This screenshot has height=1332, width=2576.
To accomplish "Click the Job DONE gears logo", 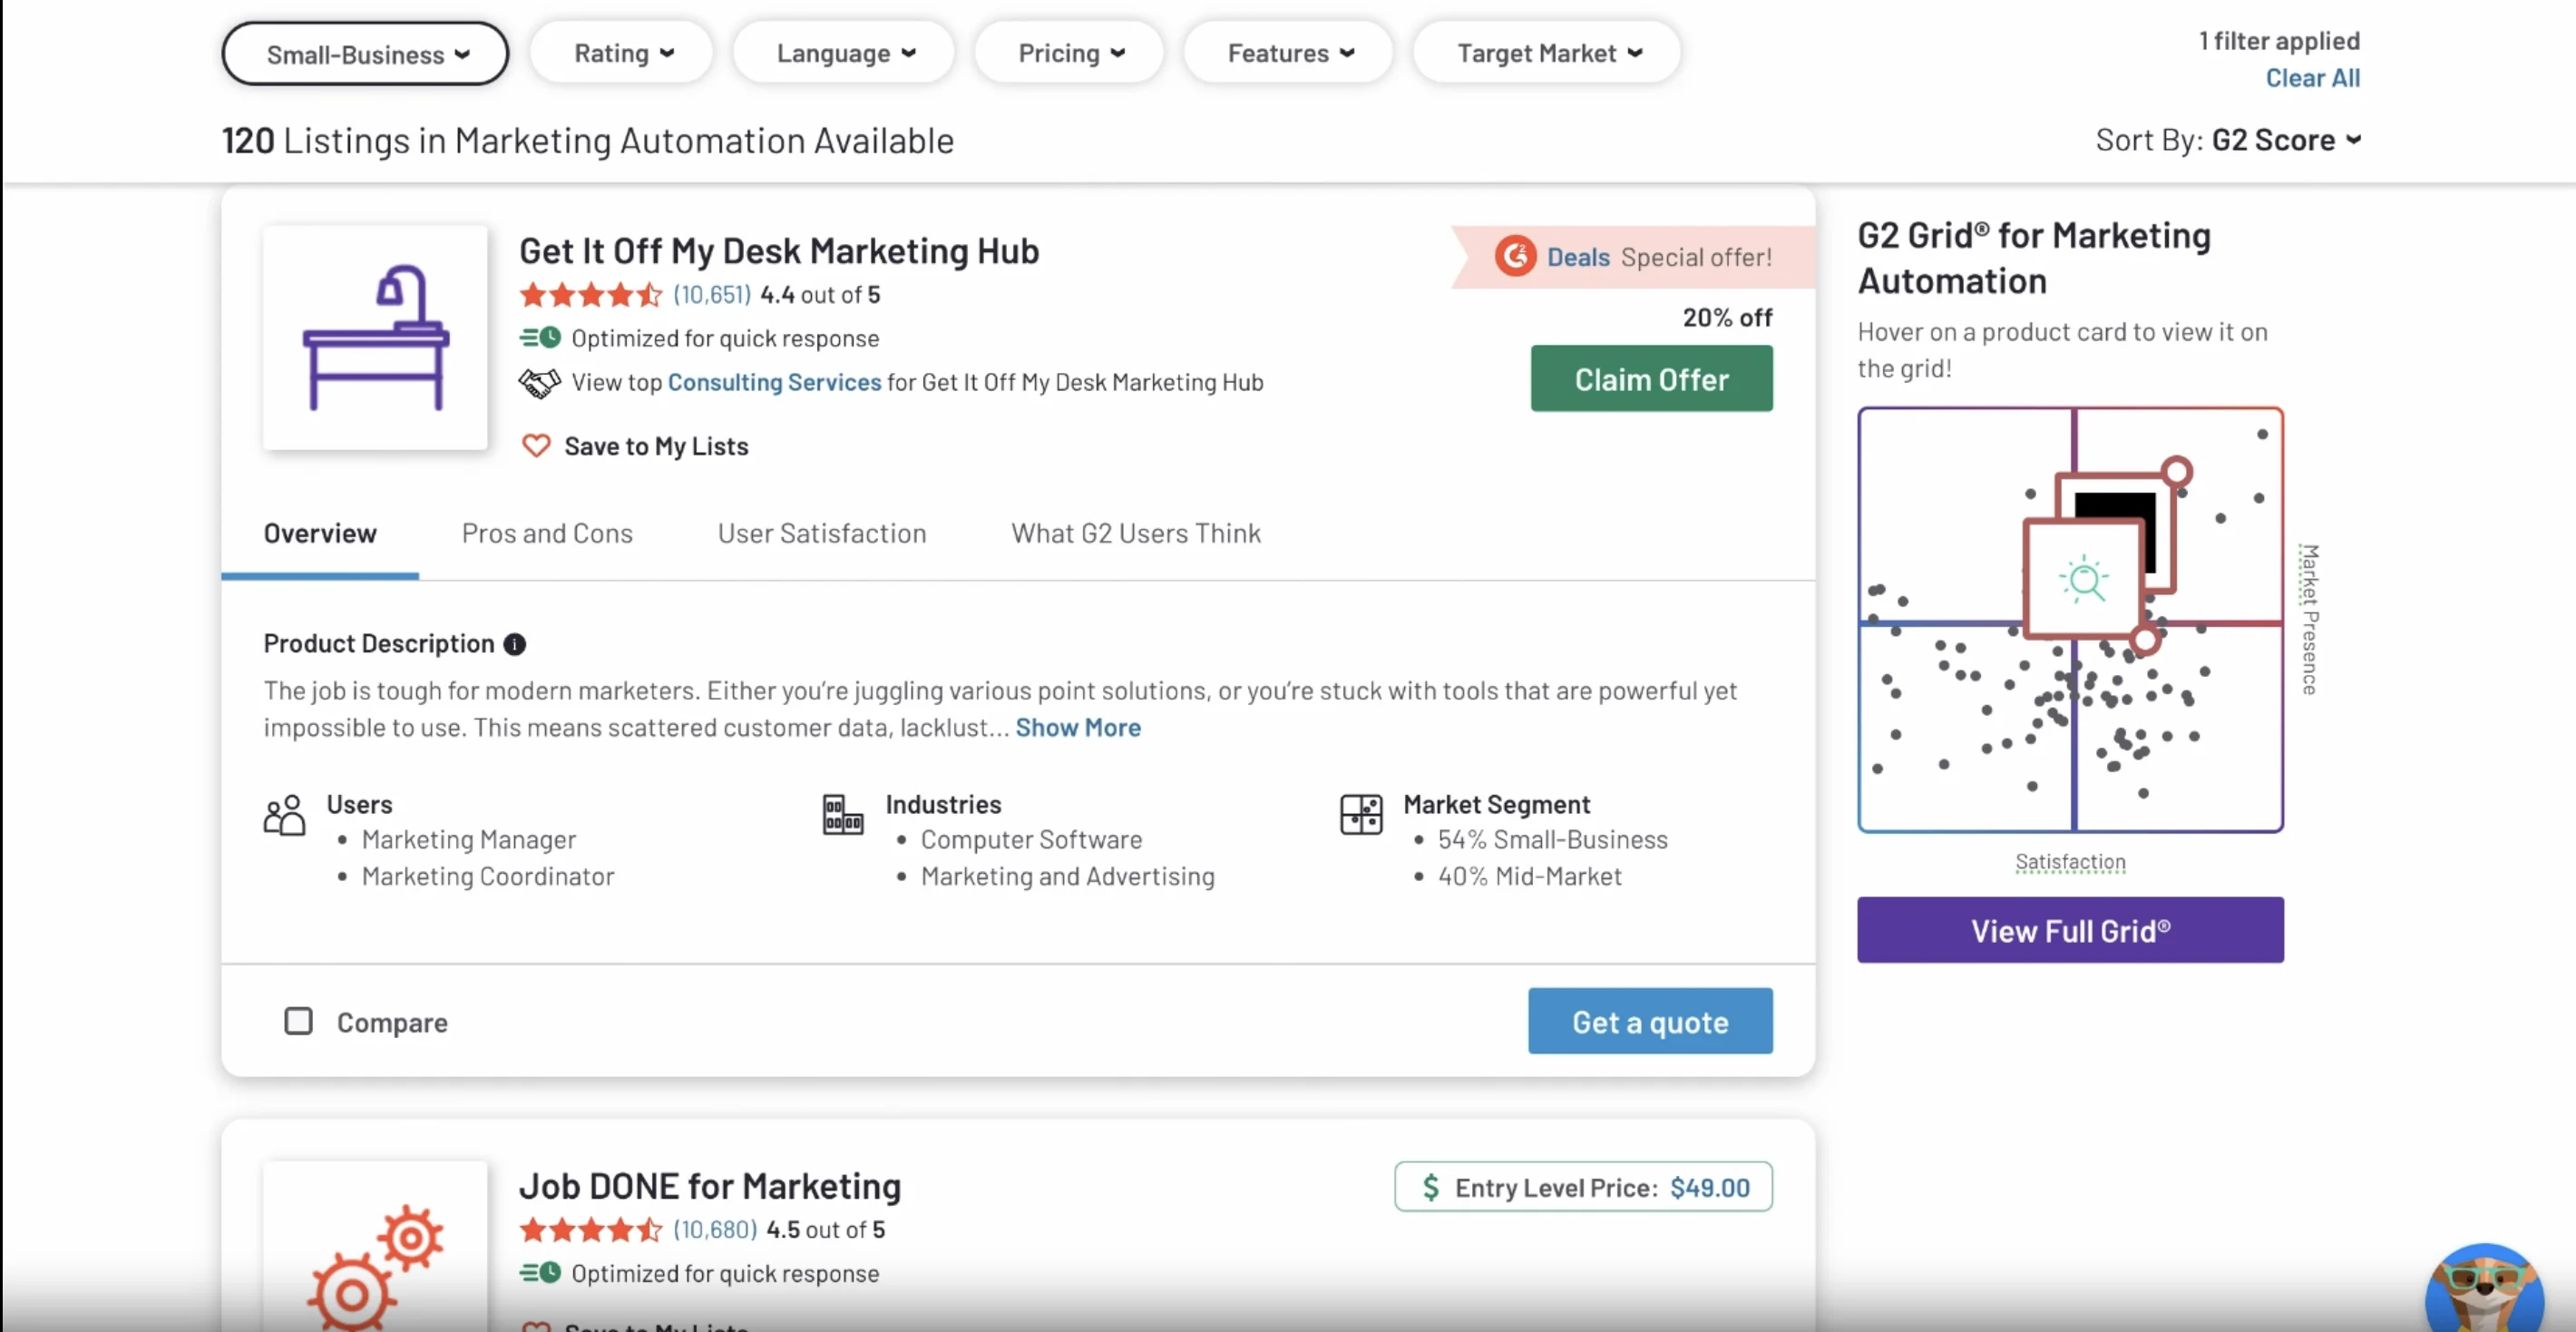I will tap(375, 1246).
